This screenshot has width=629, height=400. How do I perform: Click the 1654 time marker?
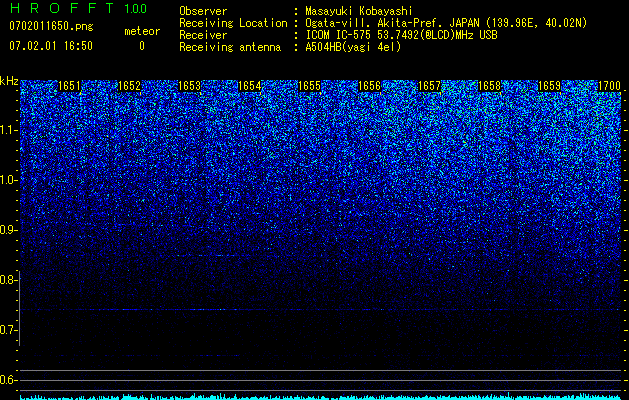coord(250,86)
